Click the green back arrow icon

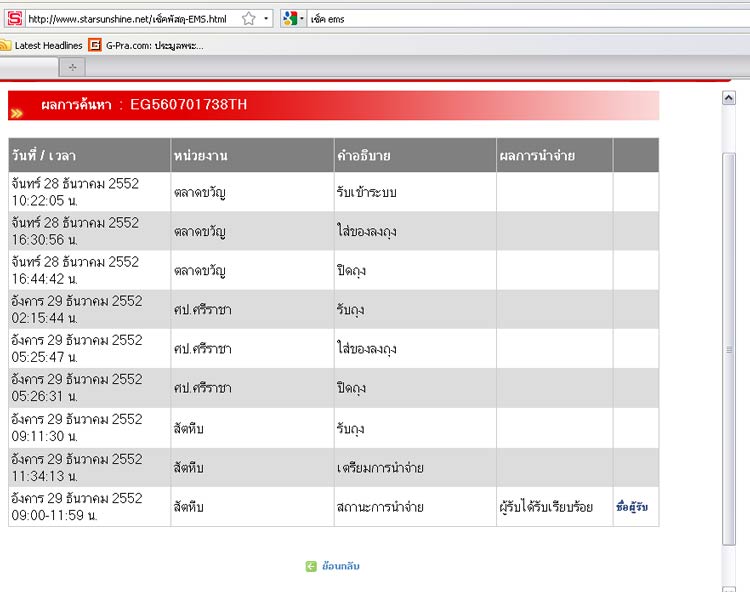[311, 566]
